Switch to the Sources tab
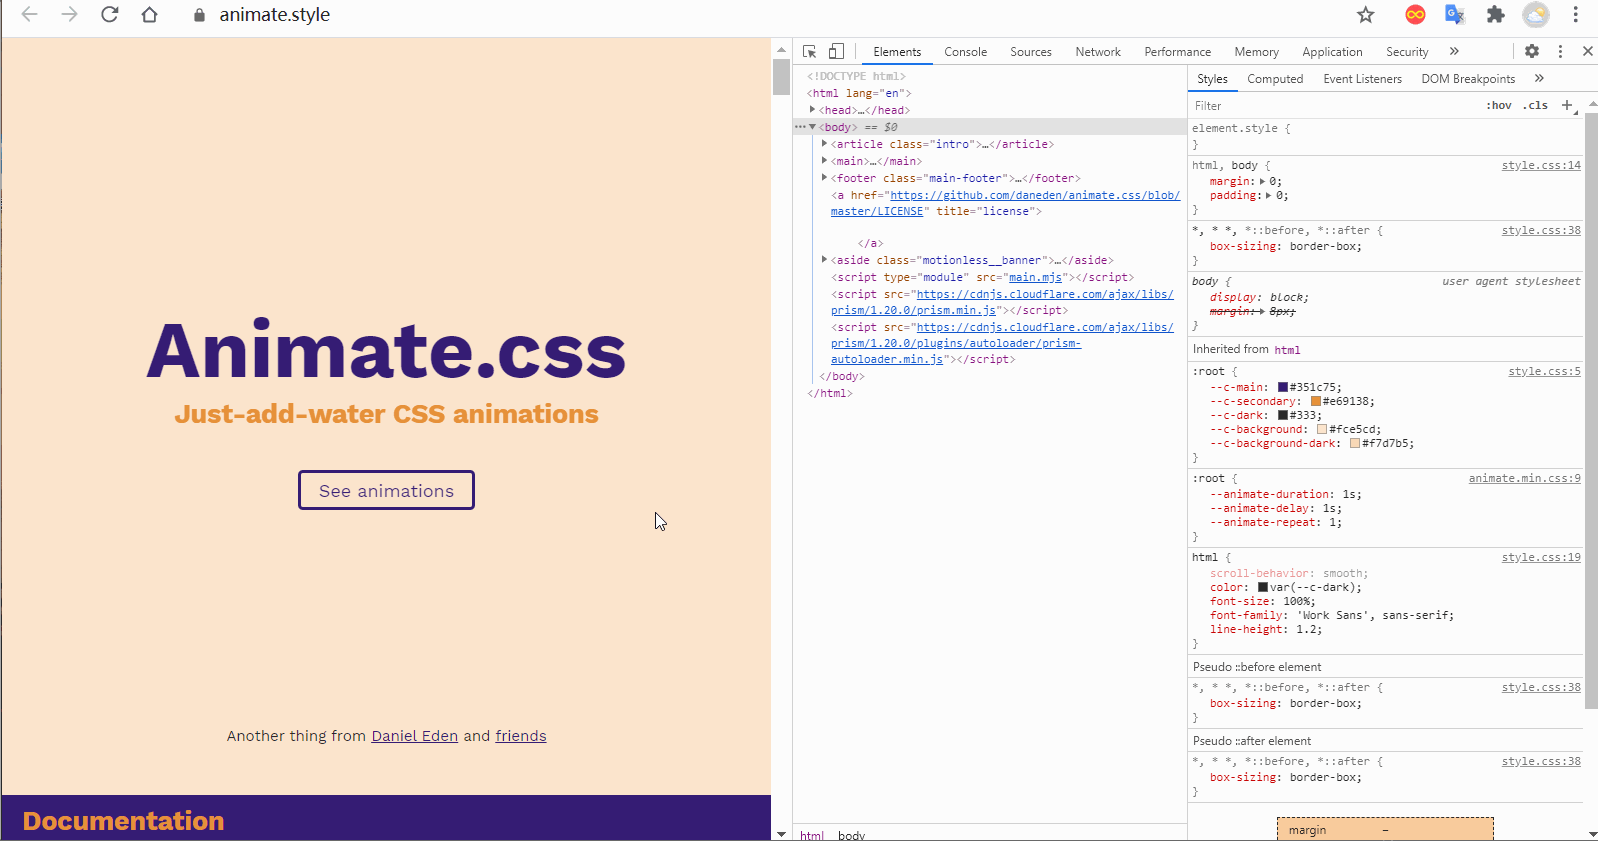Image resolution: width=1598 pixels, height=841 pixels. pos(1030,52)
